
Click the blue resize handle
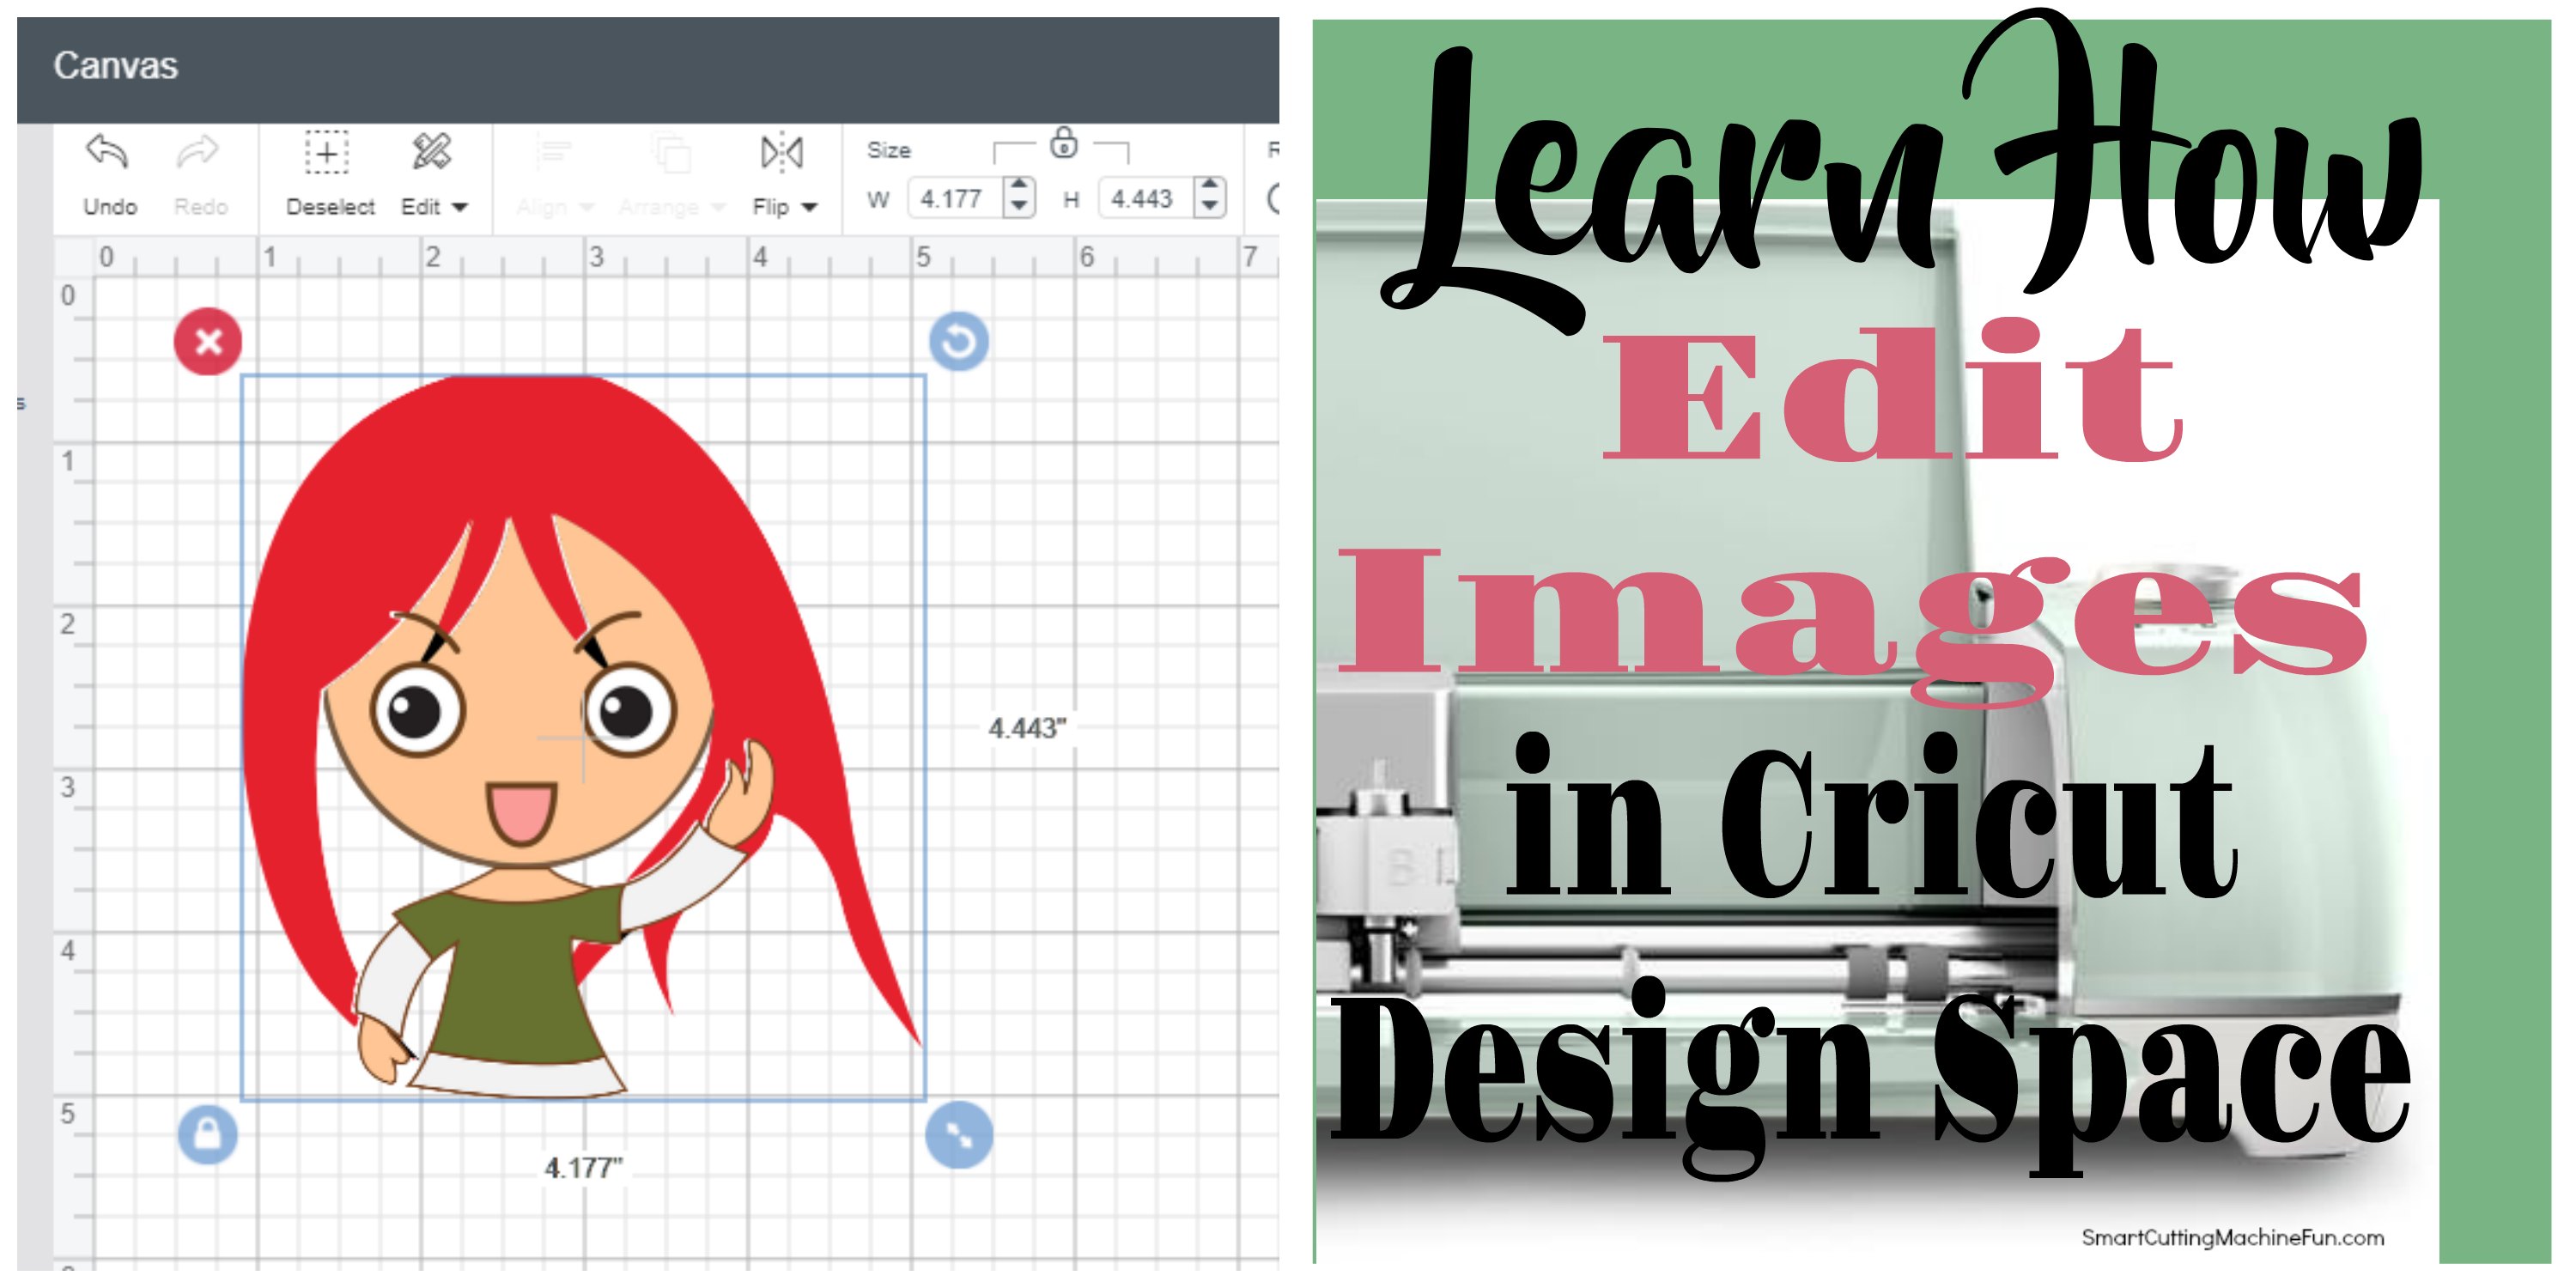point(959,1135)
